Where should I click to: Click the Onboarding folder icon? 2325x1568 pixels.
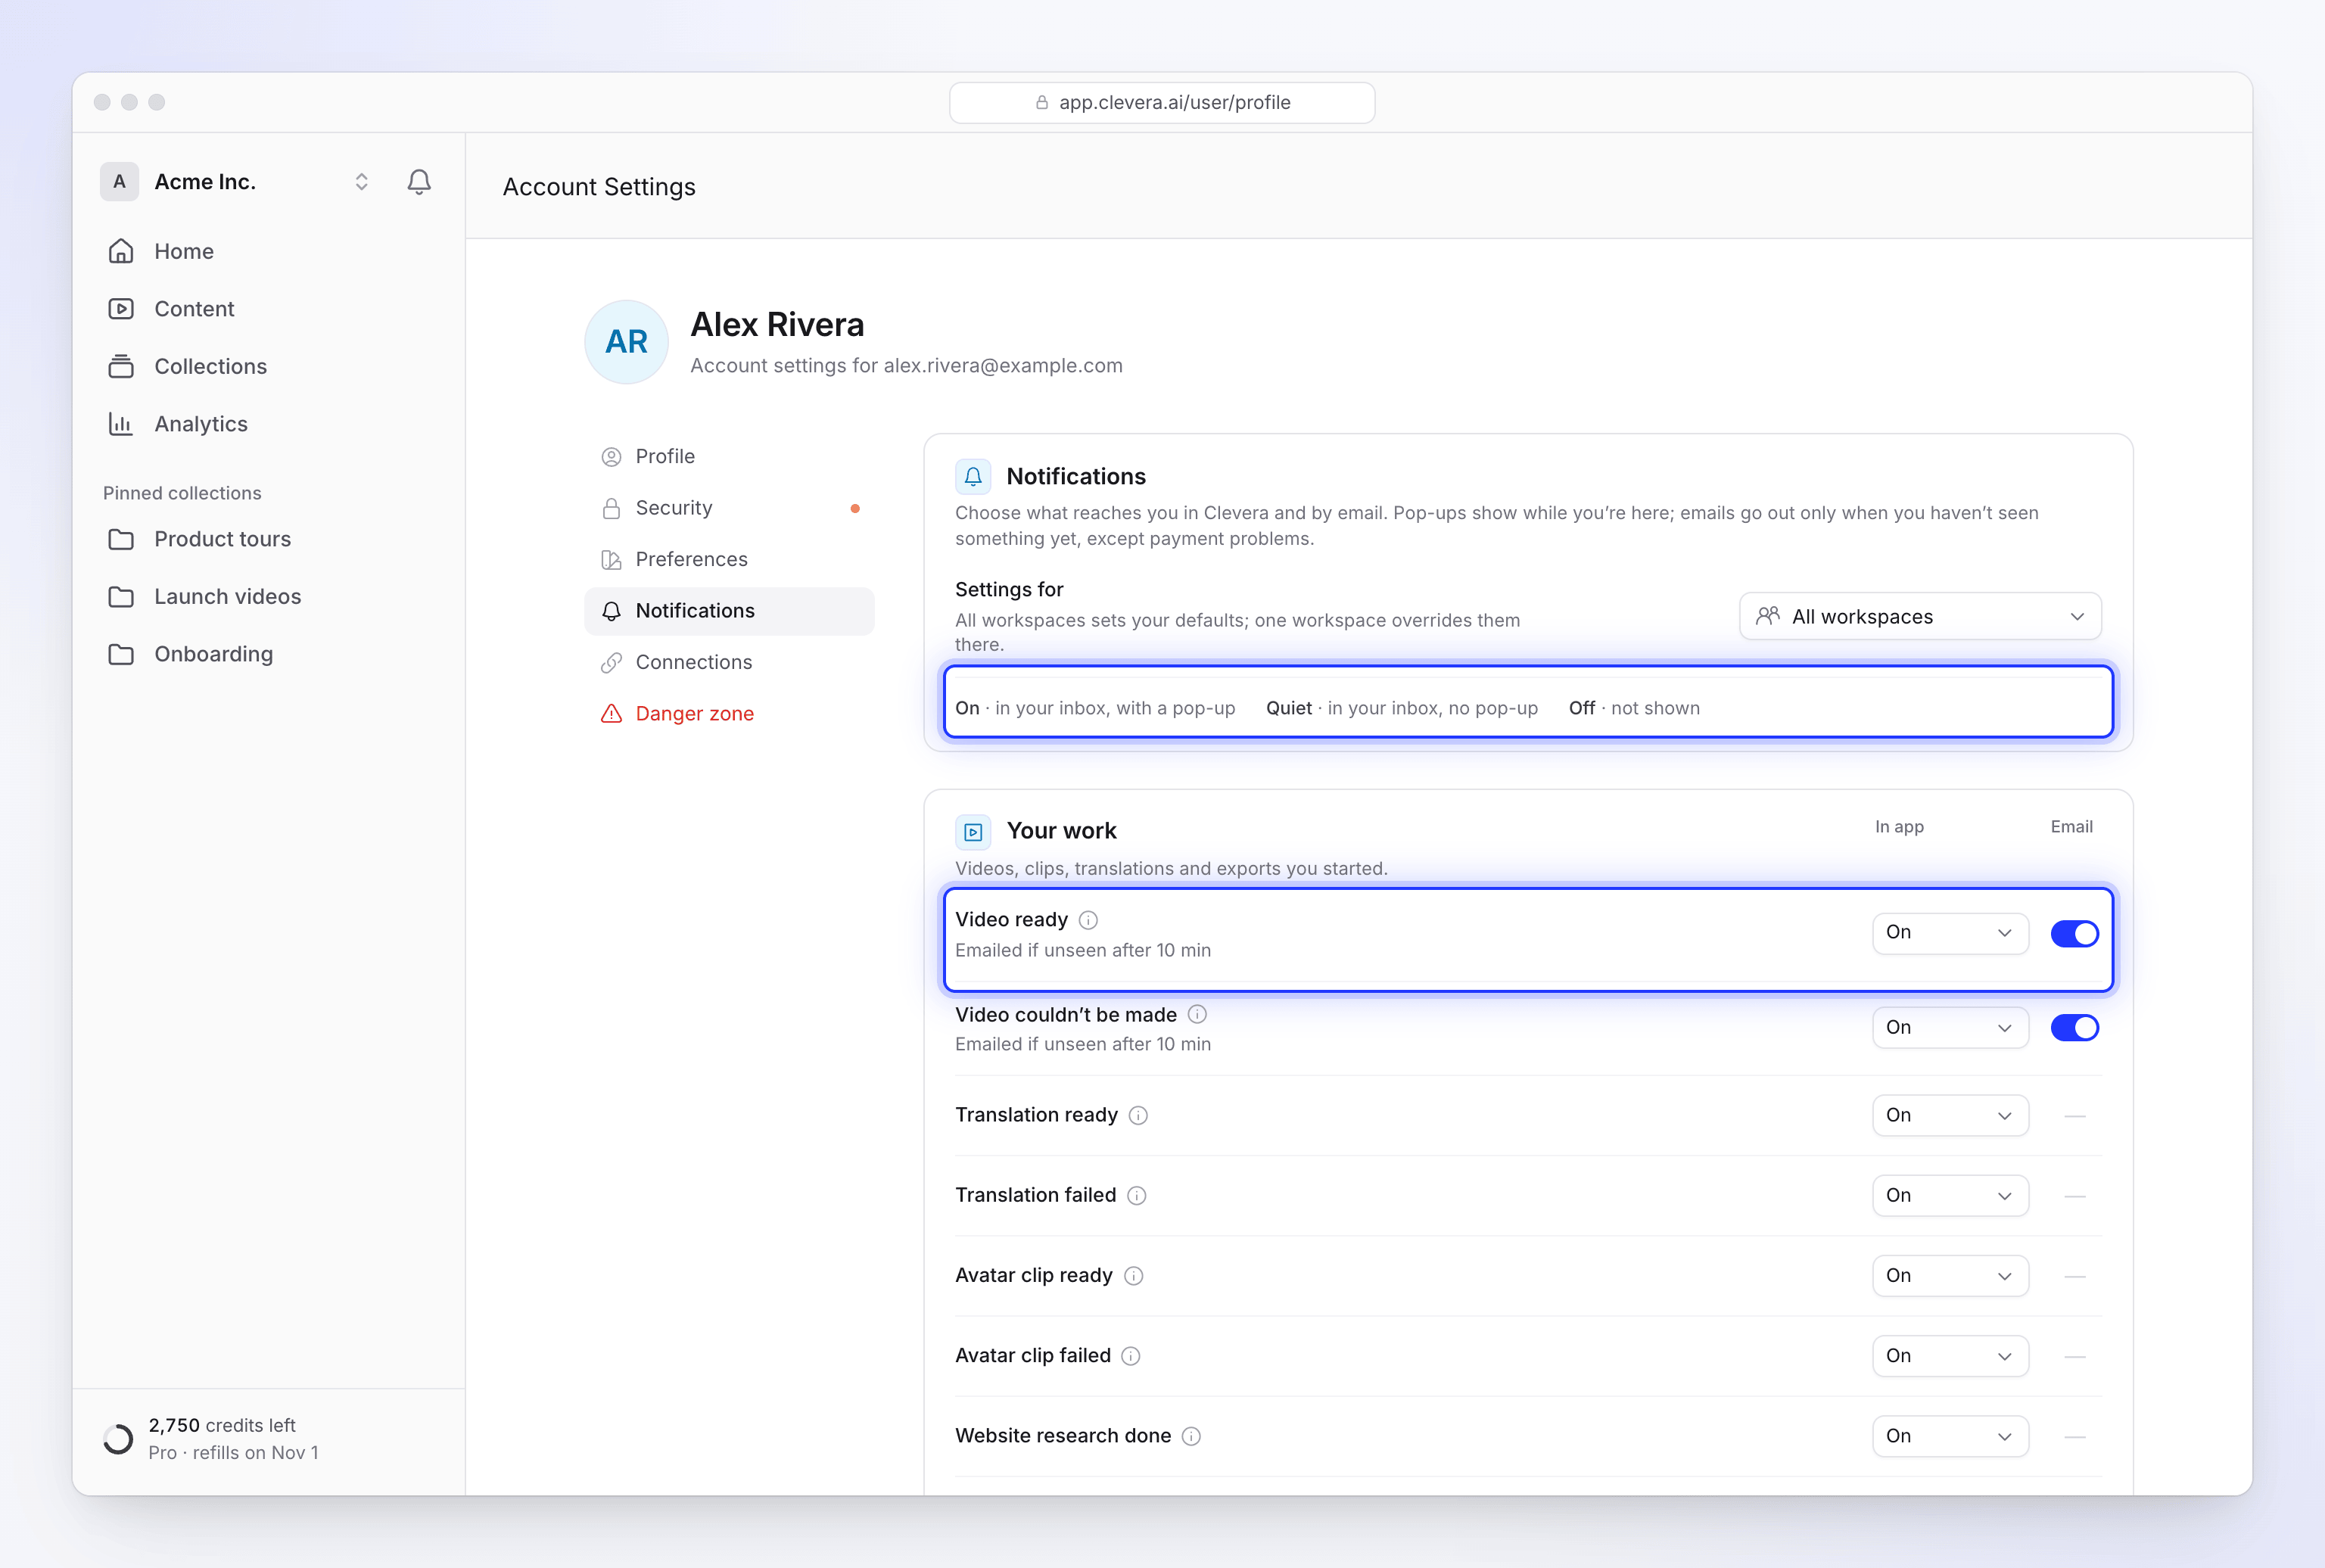pos(121,654)
